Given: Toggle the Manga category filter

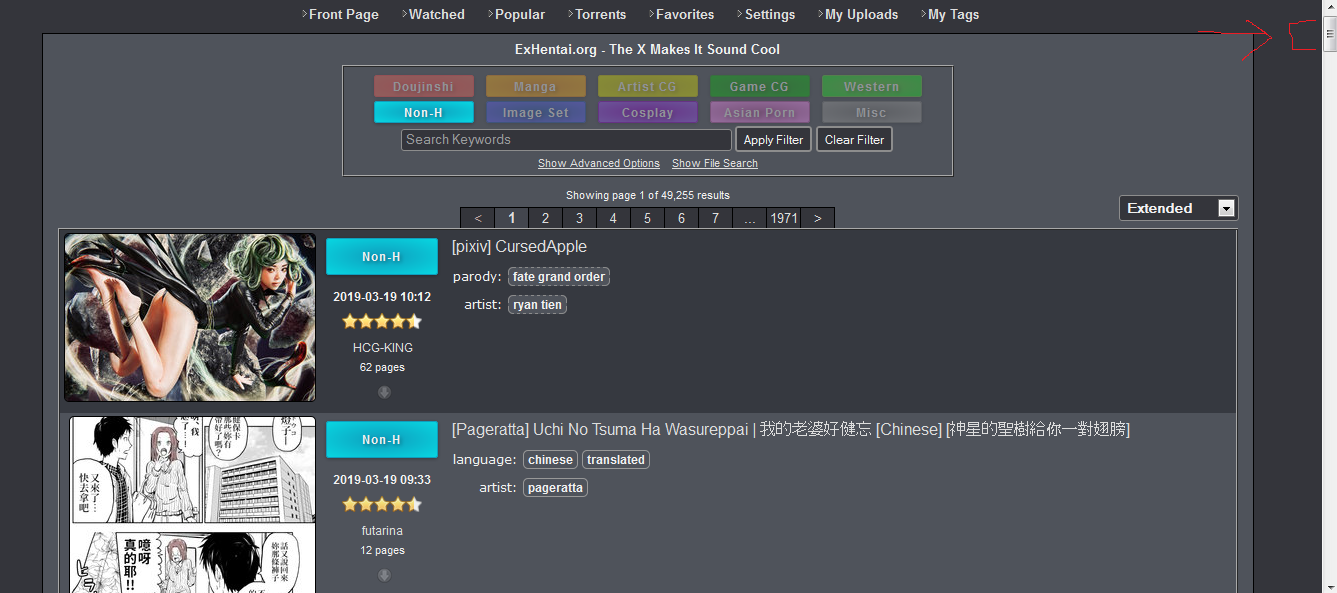Looking at the screenshot, I should pos(535,87).
